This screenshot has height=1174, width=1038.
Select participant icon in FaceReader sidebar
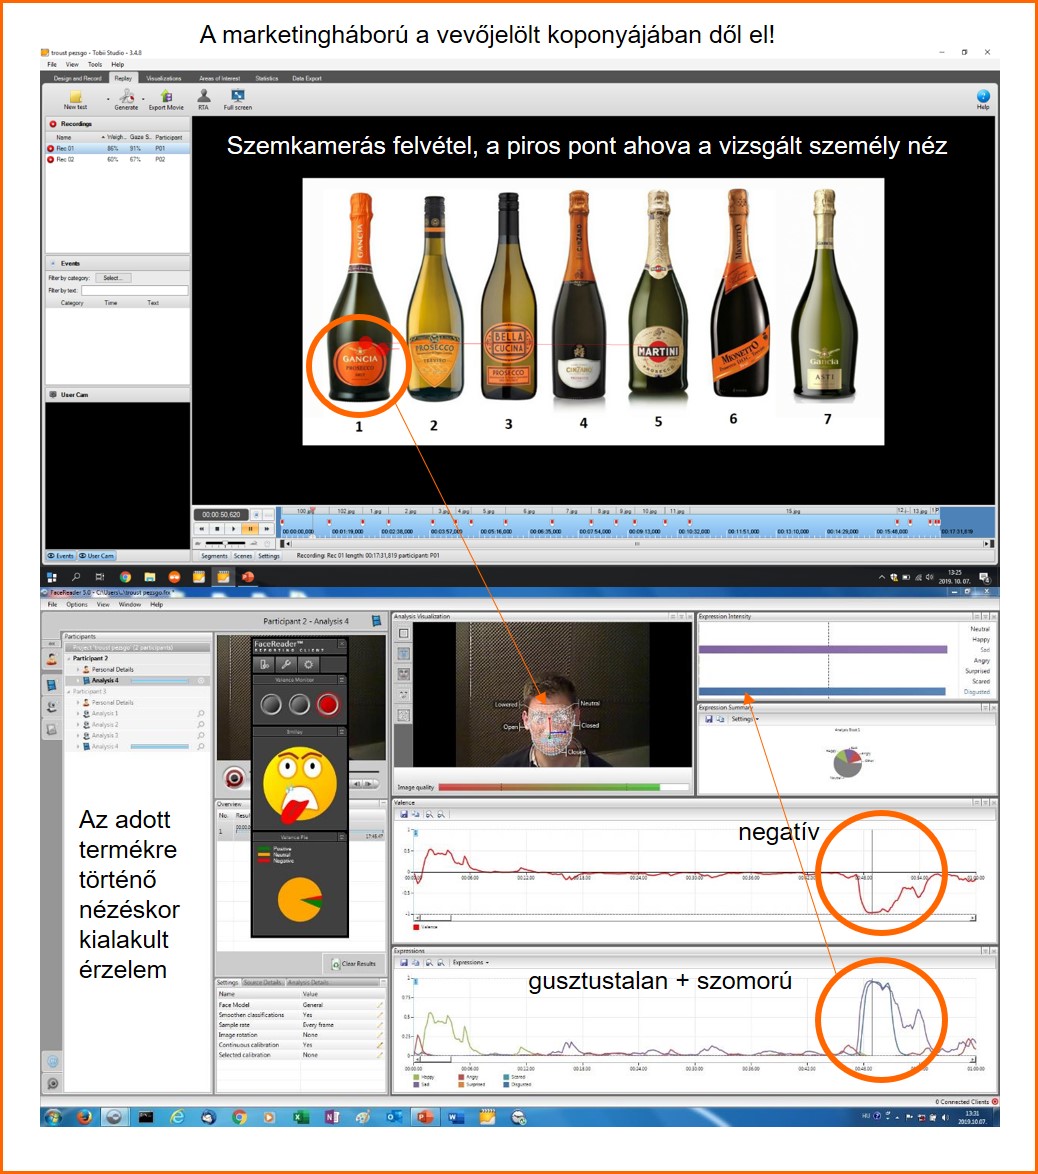click(x=52, y=660)
